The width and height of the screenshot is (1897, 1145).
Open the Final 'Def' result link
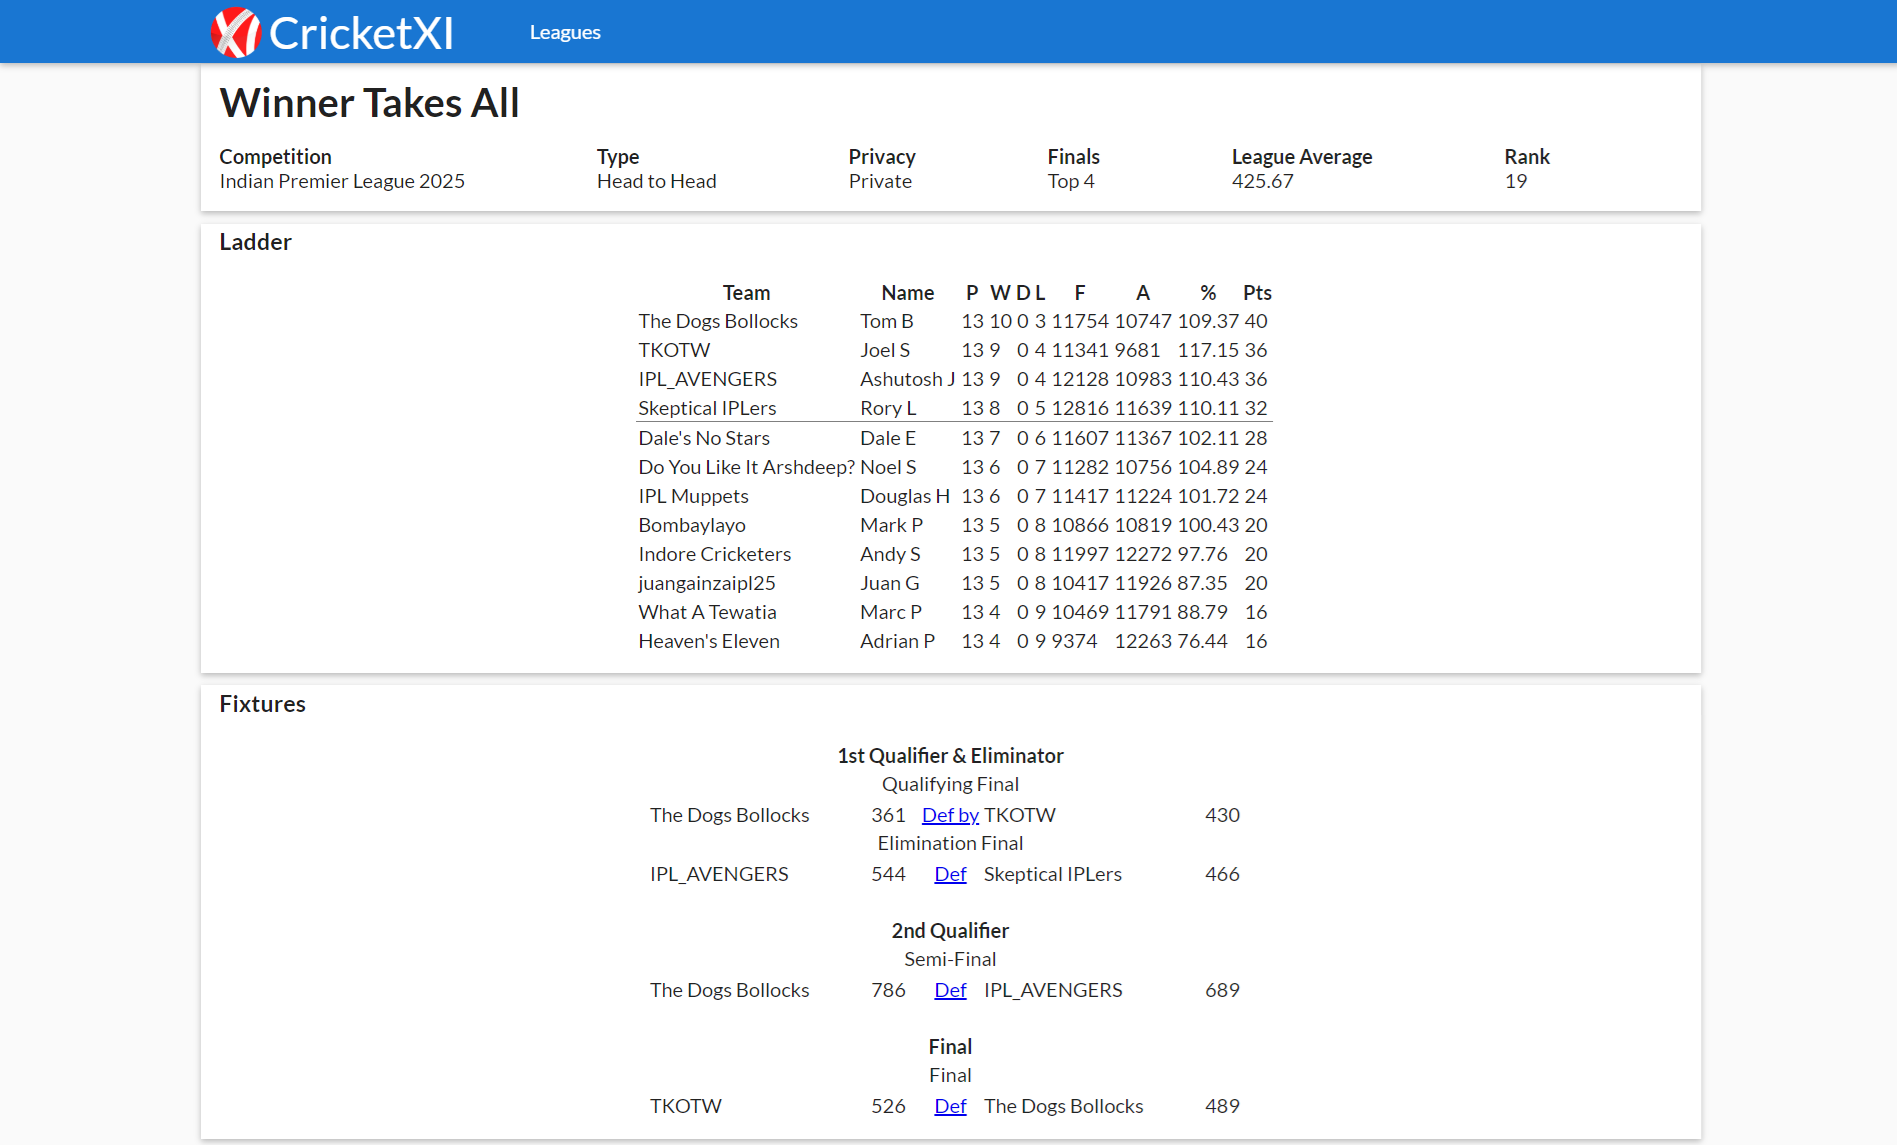click(x=950, y=1106)
